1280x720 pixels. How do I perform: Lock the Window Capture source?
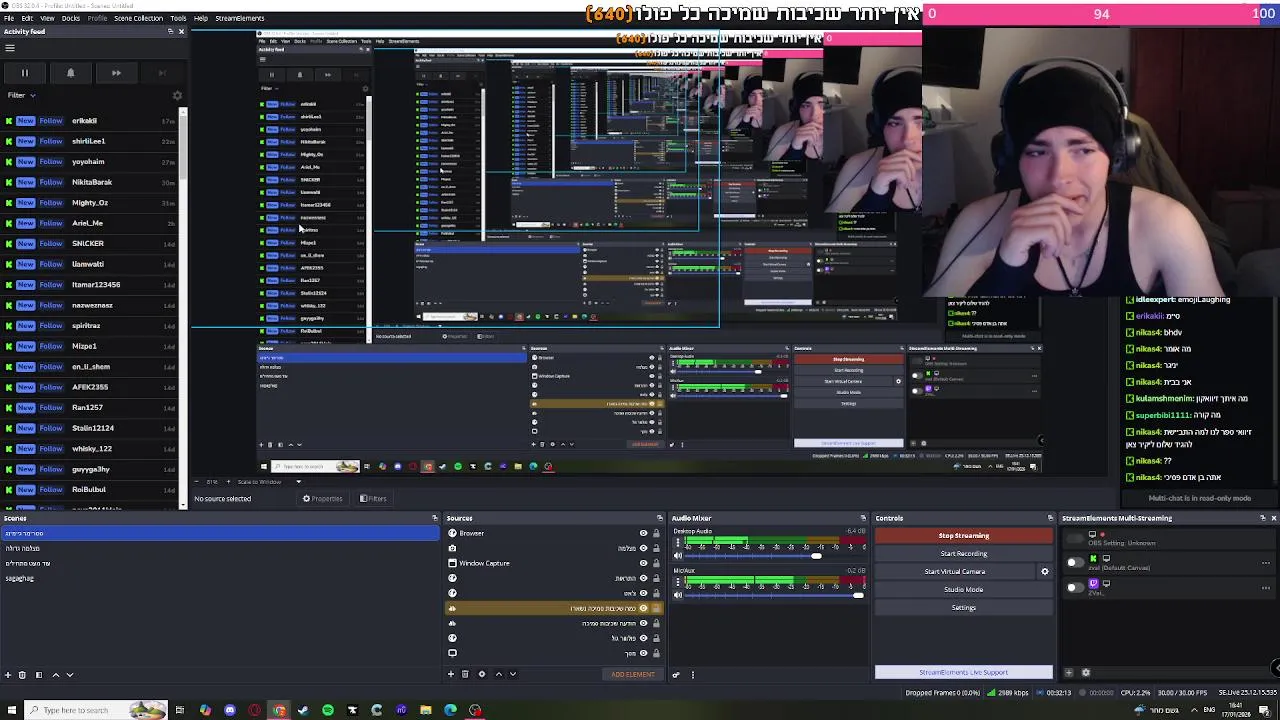(656, 563)
